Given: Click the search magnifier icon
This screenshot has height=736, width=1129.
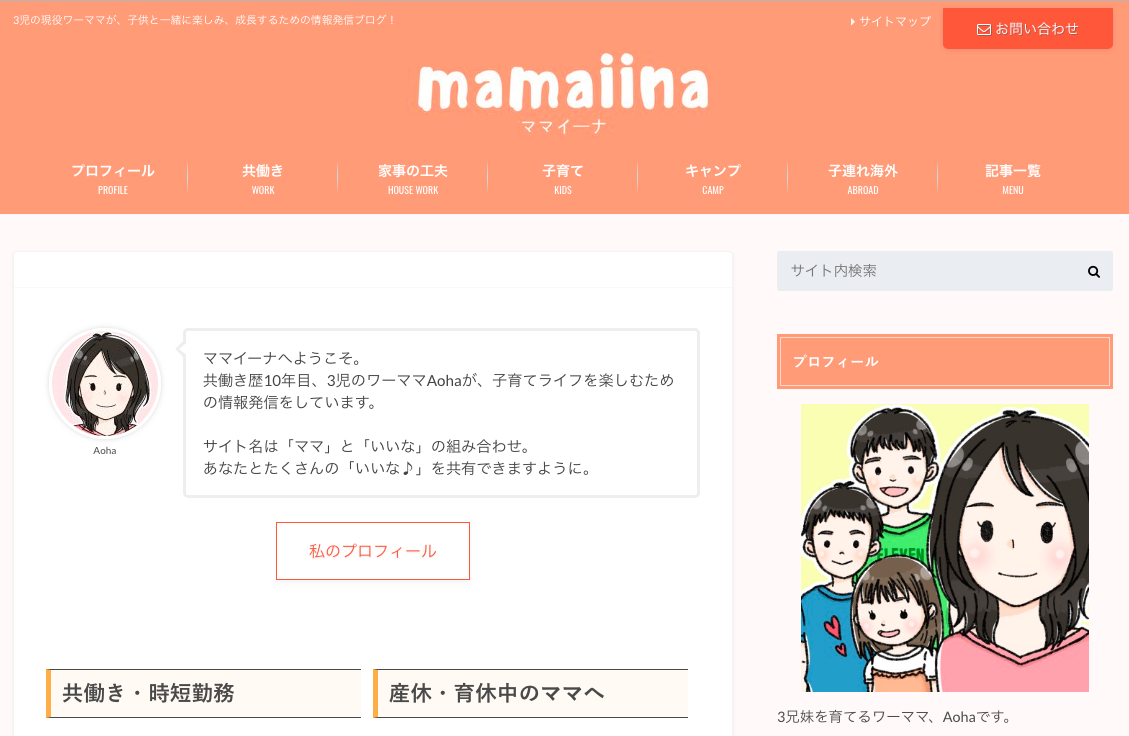Looking at the screenshot, I should (1093, 271).
